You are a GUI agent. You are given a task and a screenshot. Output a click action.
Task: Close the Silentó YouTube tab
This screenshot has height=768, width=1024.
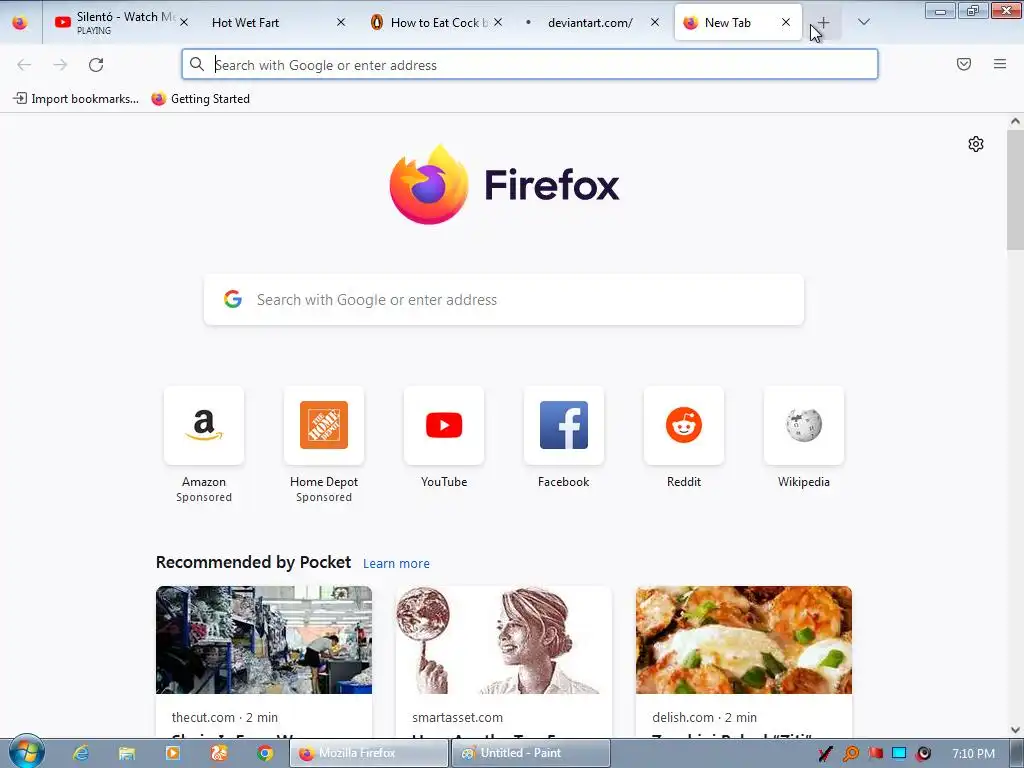[184, 22]
